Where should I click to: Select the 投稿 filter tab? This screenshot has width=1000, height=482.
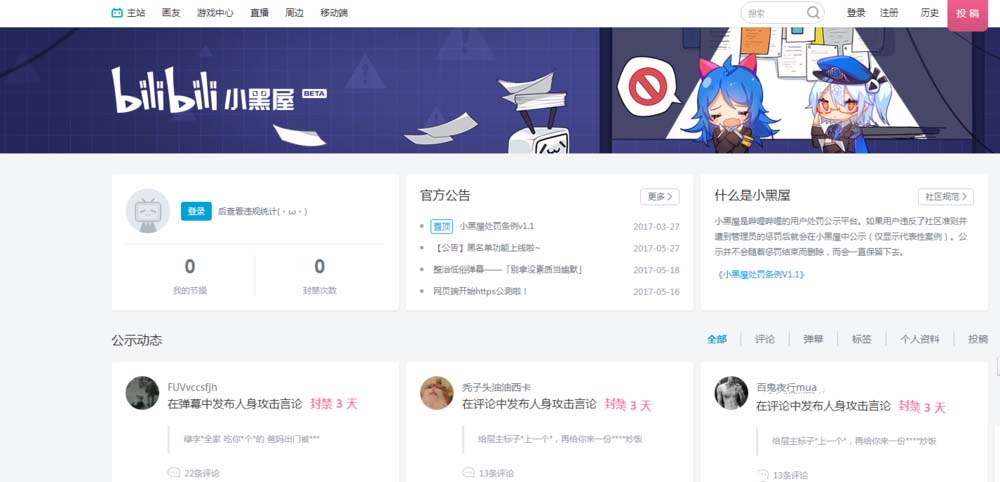(978, 339)
